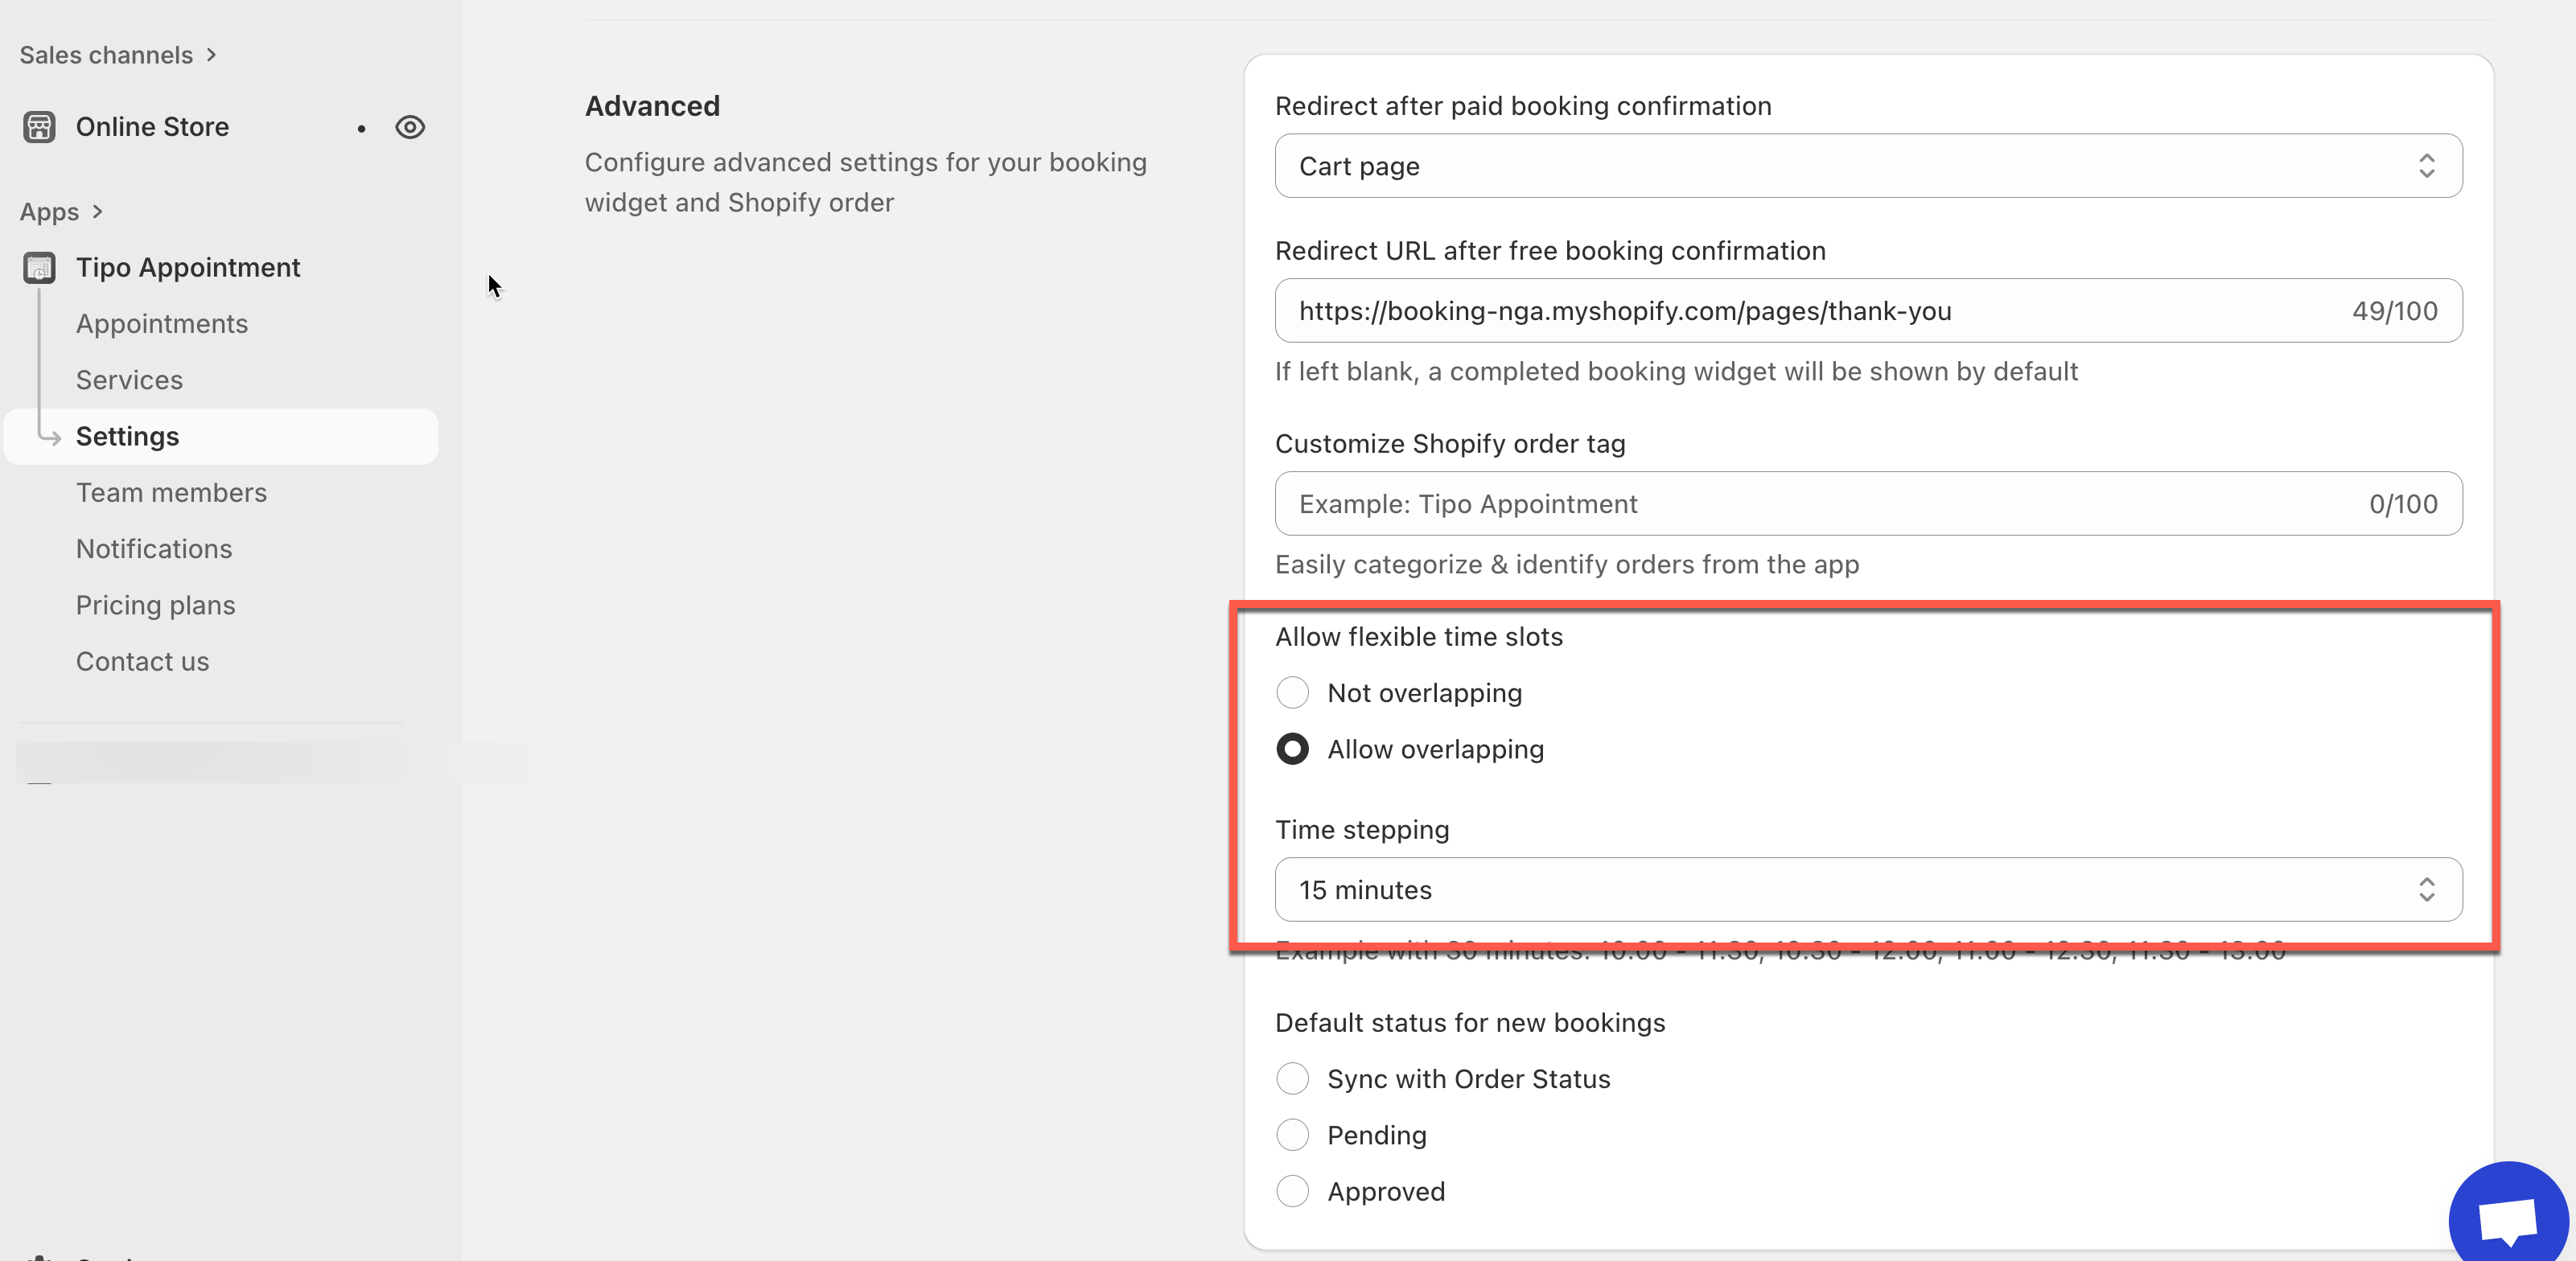
Task: Open the Pricing plans link
Action: (155, 605)
